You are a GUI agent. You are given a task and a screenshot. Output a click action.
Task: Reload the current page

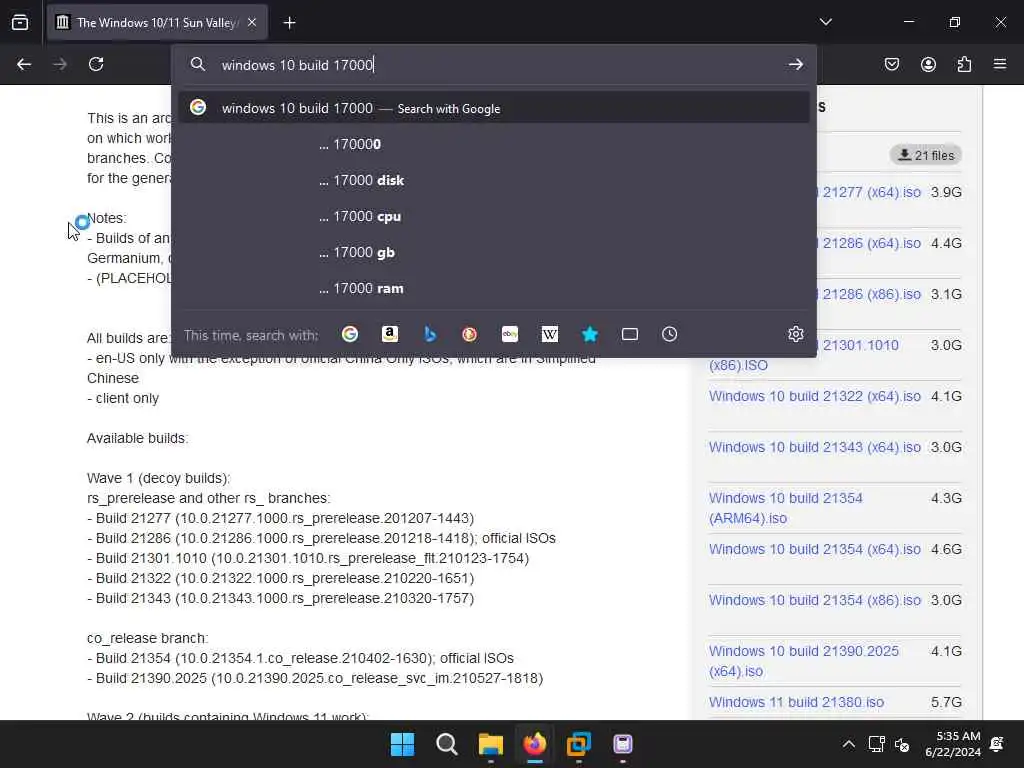pyautogui.click(x=96, y=64)
